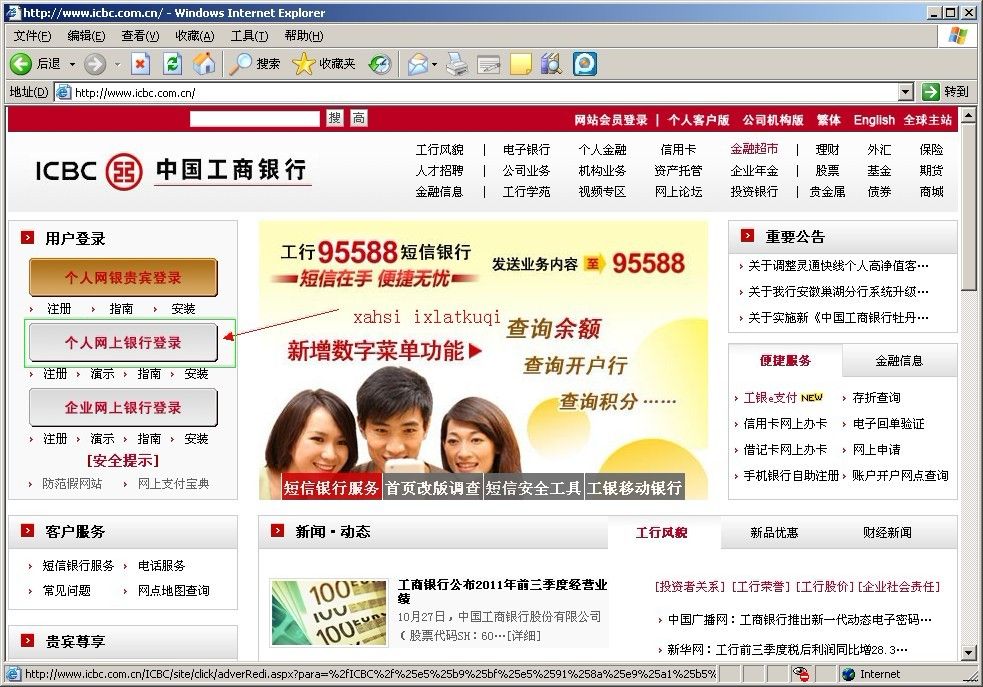Click the Mail envelope toolbar icon
Viewport: 983px width, 687px height.
point(417,64)
